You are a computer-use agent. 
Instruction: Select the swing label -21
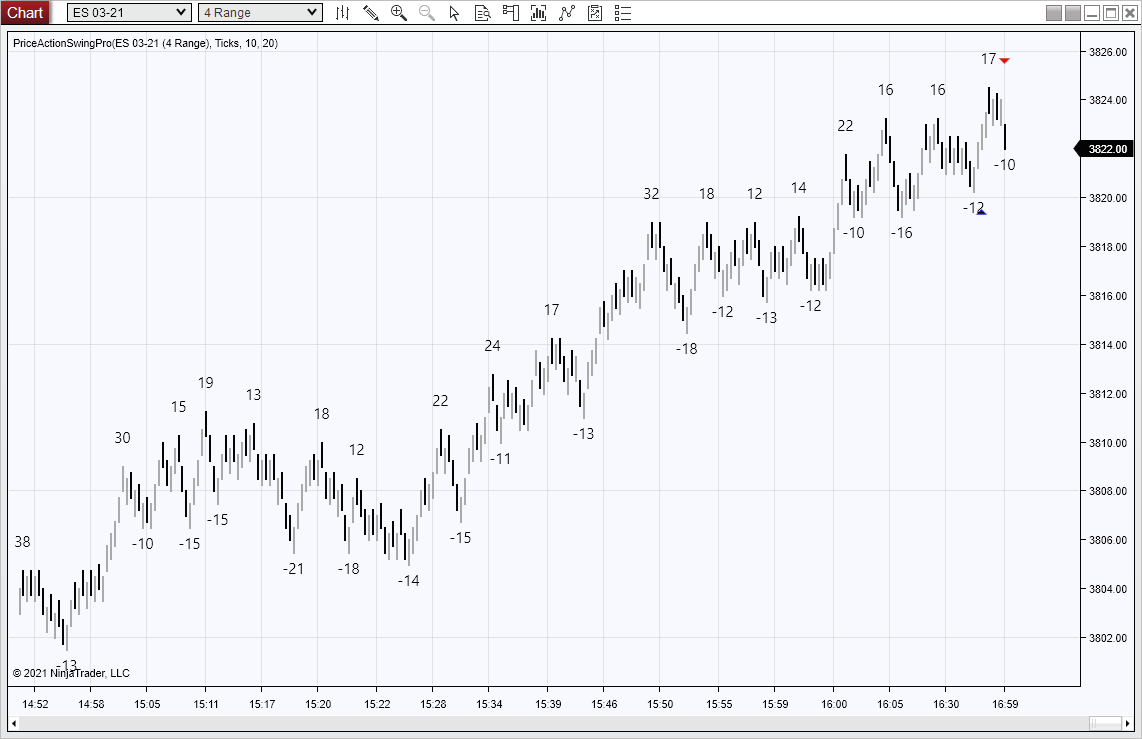294,569
